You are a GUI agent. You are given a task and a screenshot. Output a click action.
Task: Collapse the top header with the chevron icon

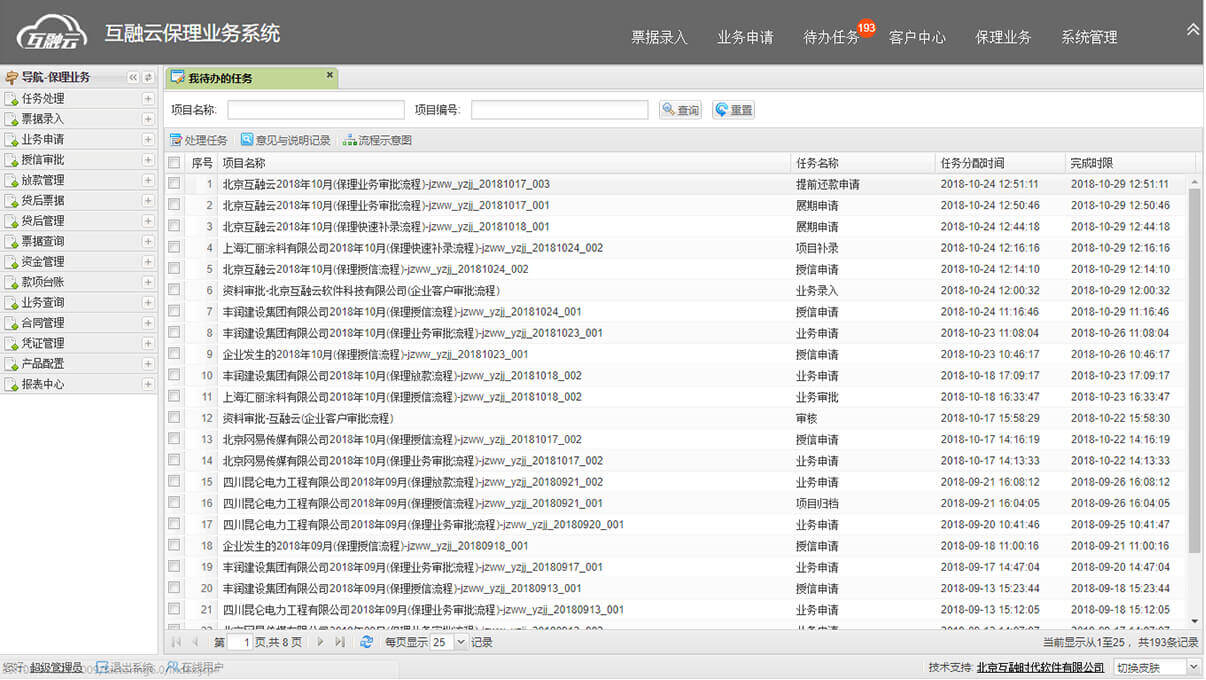point(1192,30)
